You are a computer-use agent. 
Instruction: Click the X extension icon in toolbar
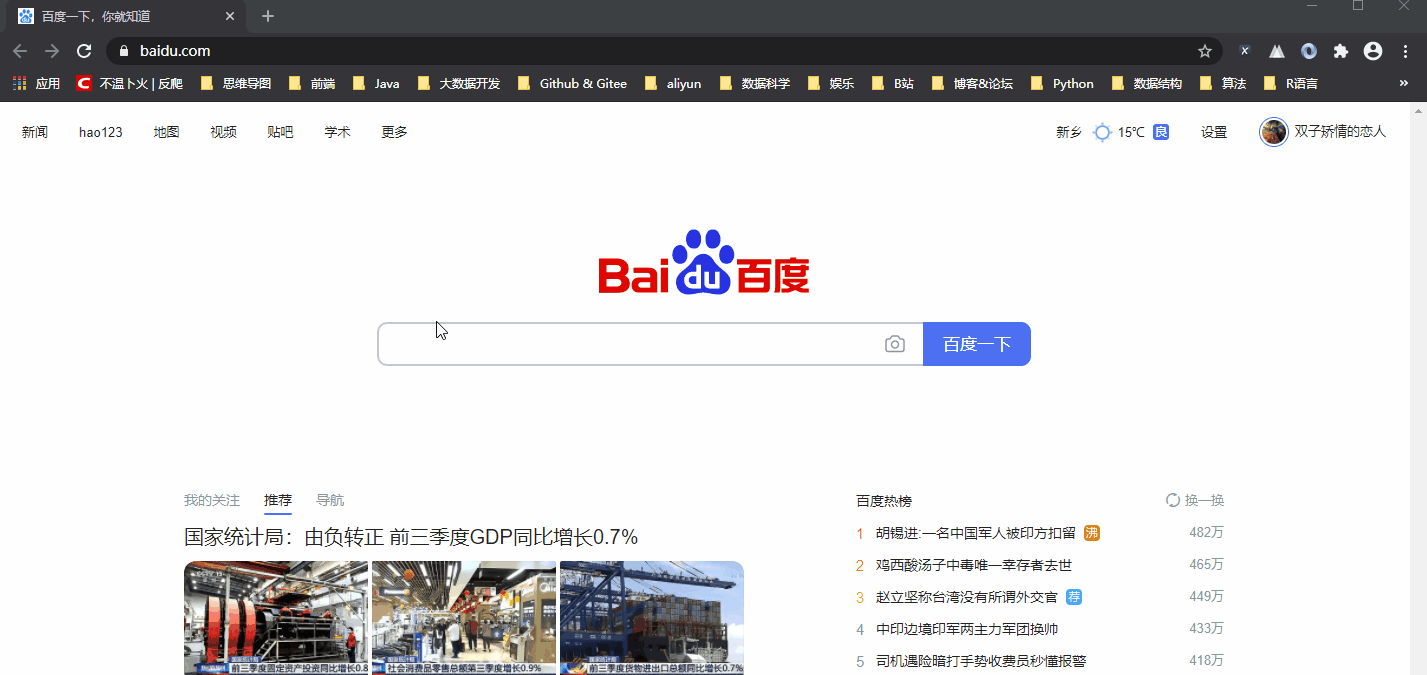(x=1245, y=51)
